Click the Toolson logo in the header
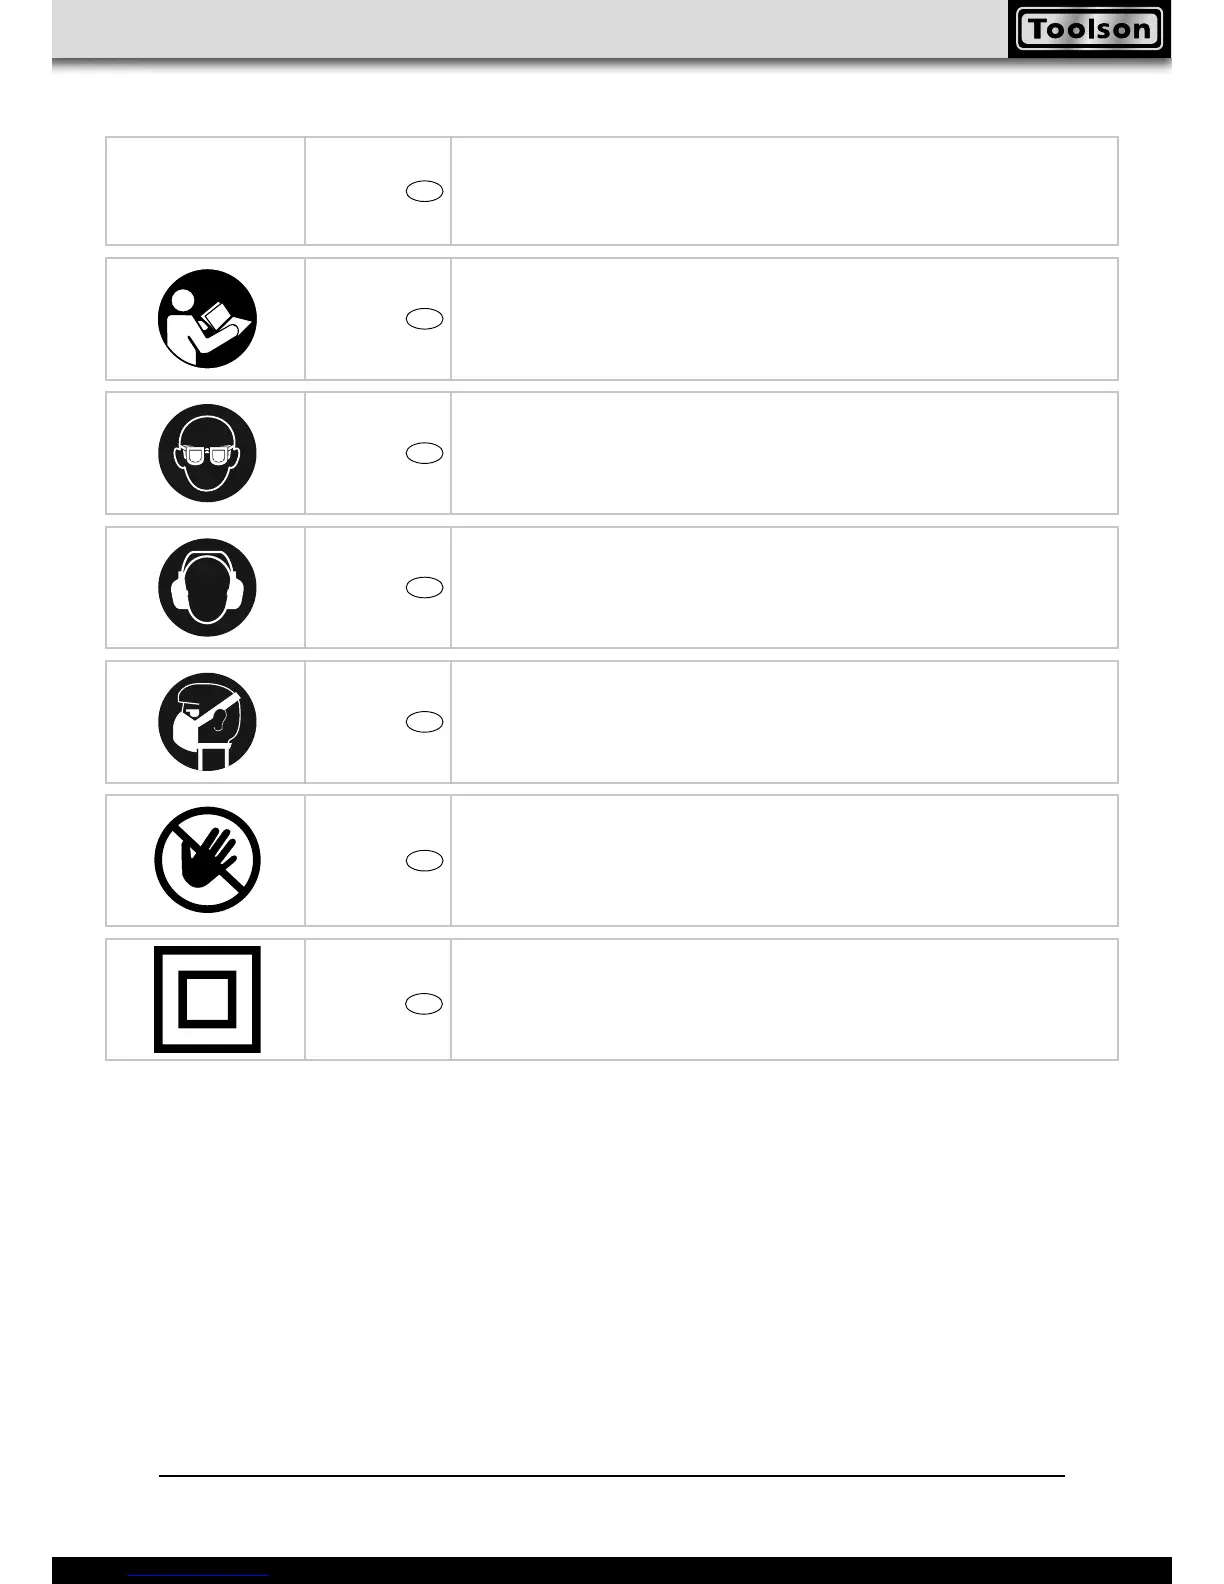This screenshot has width=1224, height=1584. (1089, 29)
